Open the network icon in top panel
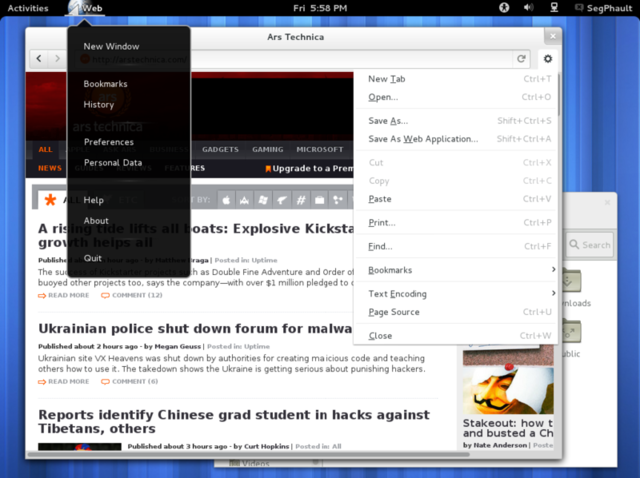The height and width of the screenshot is (478, 640). (x=554, y=8)
